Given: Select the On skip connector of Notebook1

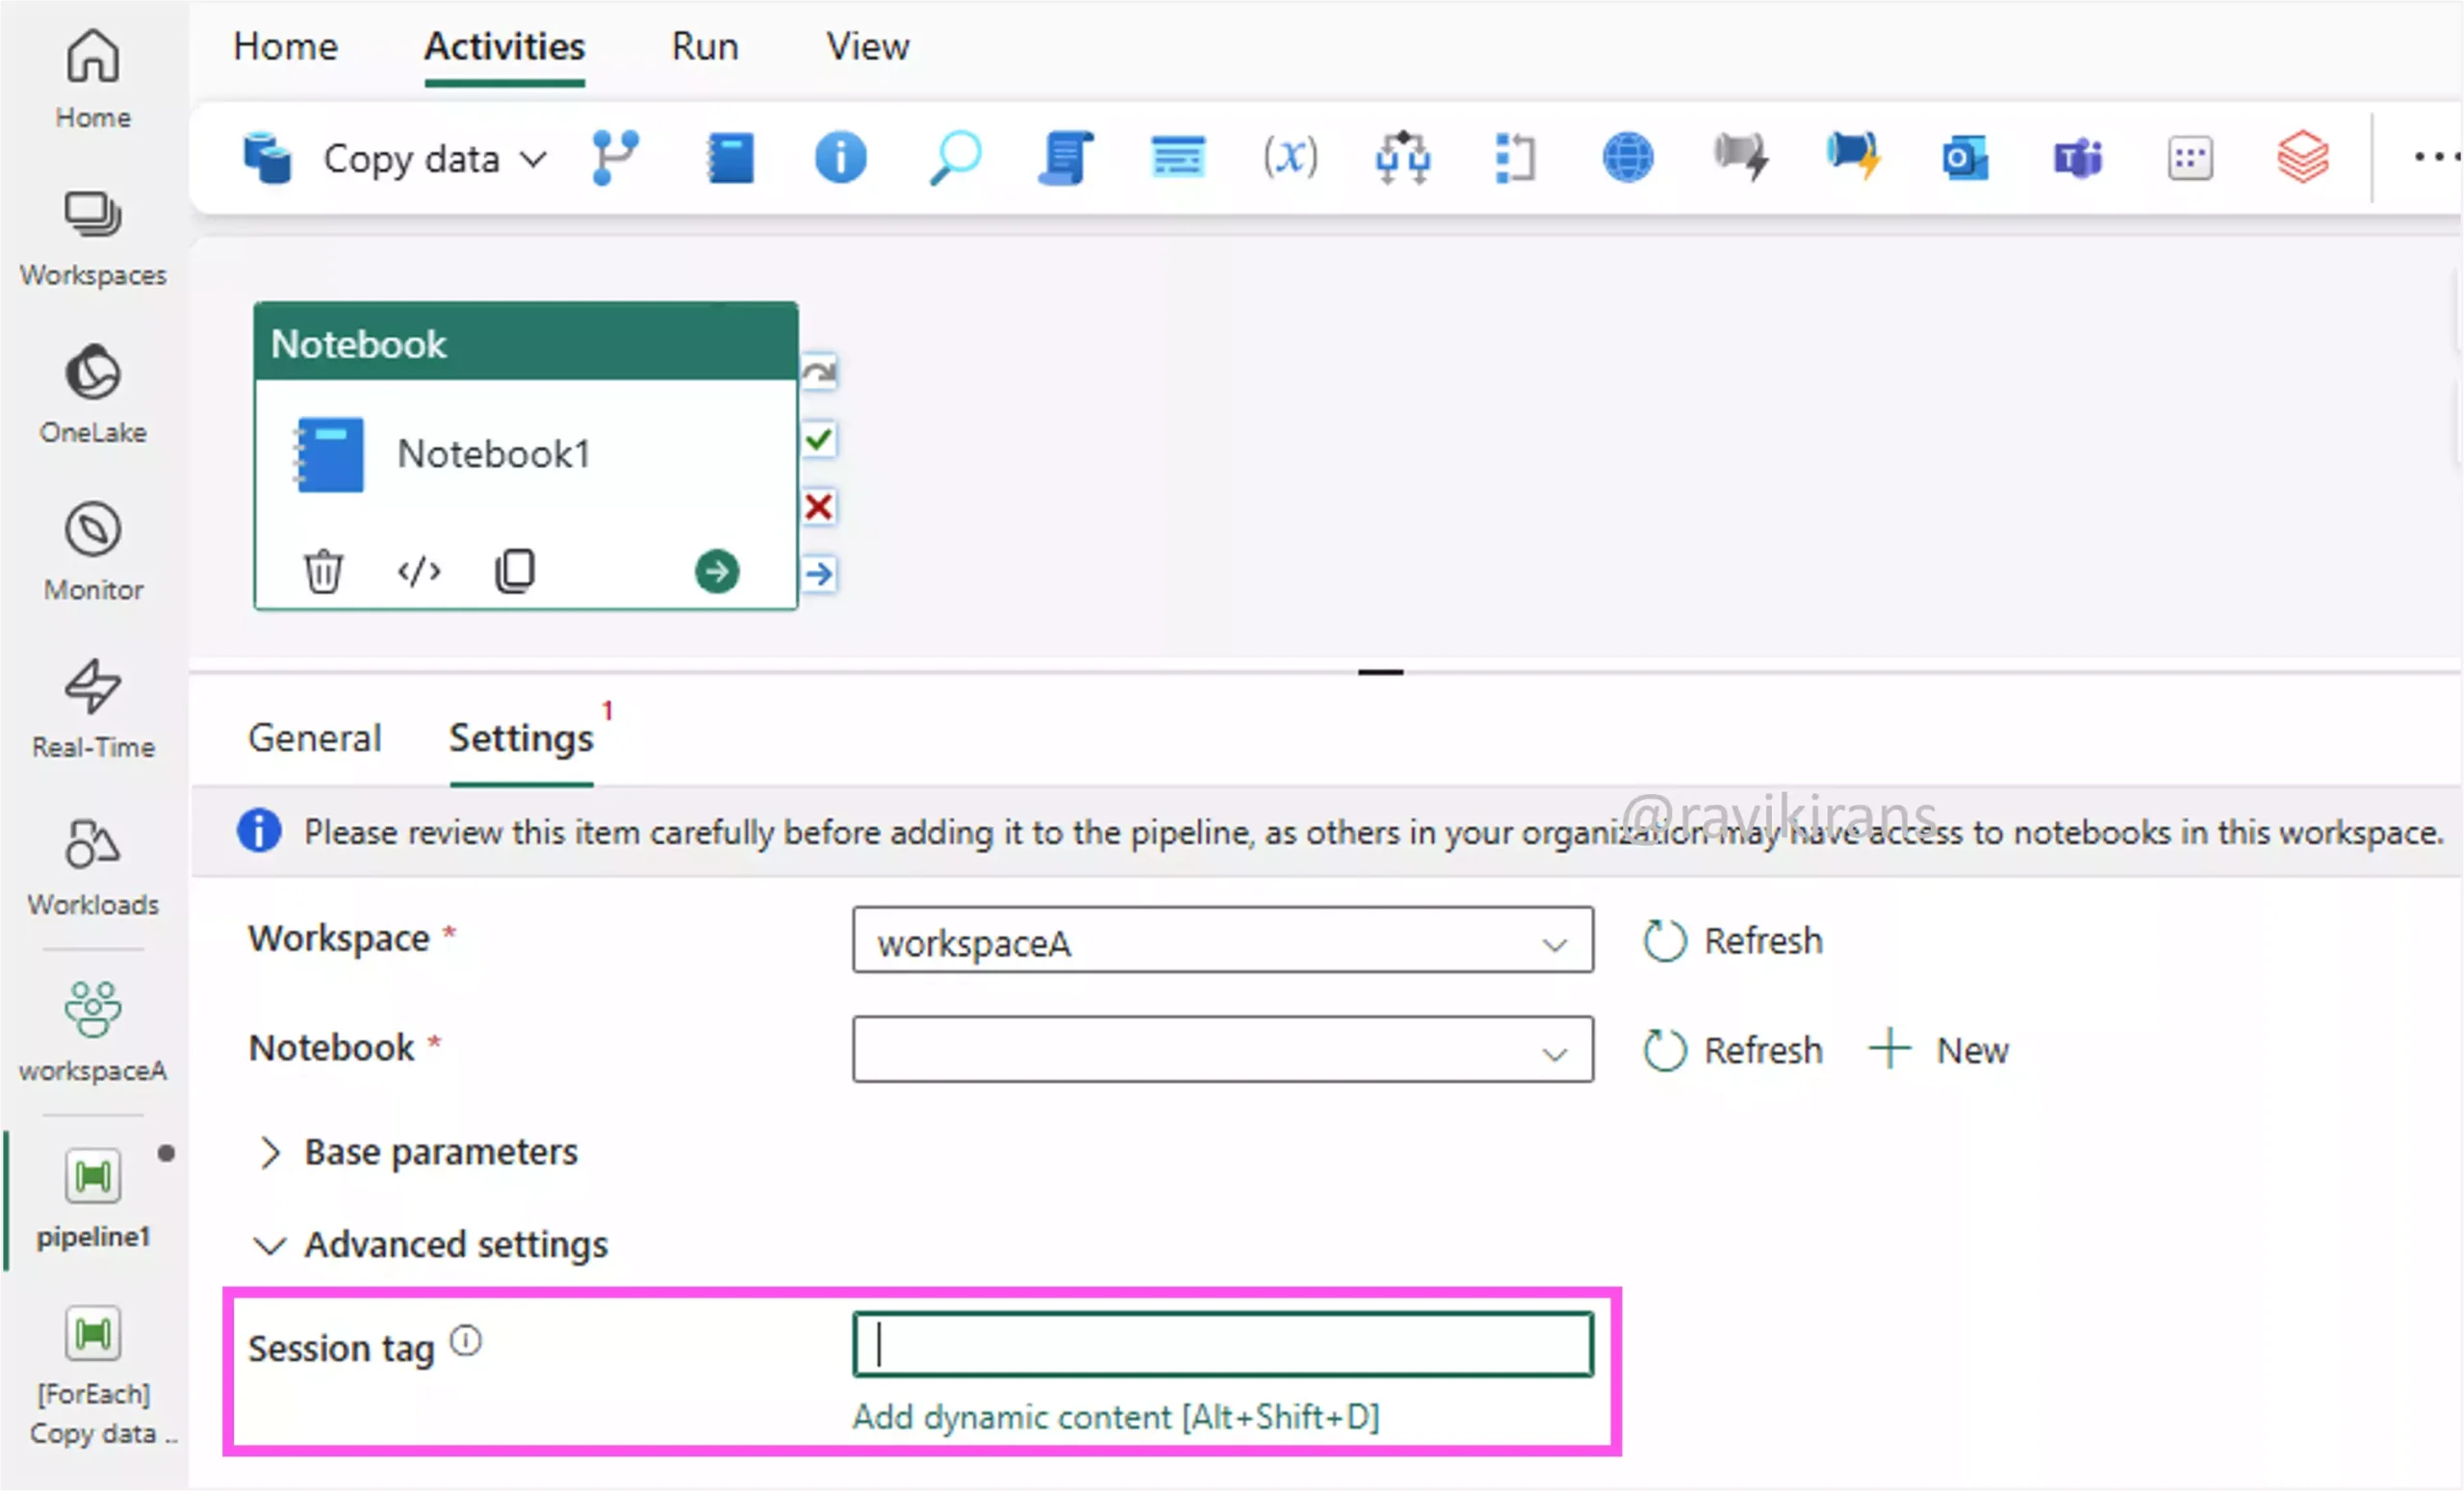Looking at the screenshot, I should coord(819,373).
